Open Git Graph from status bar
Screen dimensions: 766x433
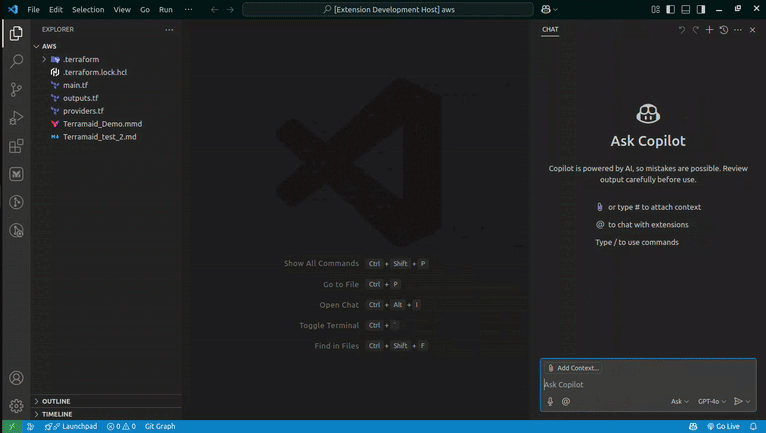click(x=160, y=426)
